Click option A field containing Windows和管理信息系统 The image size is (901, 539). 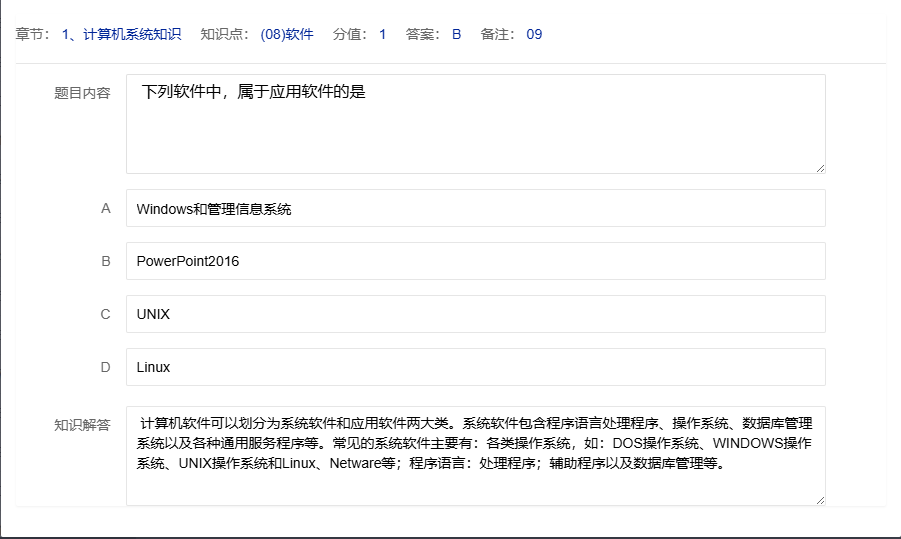point(475,209)
